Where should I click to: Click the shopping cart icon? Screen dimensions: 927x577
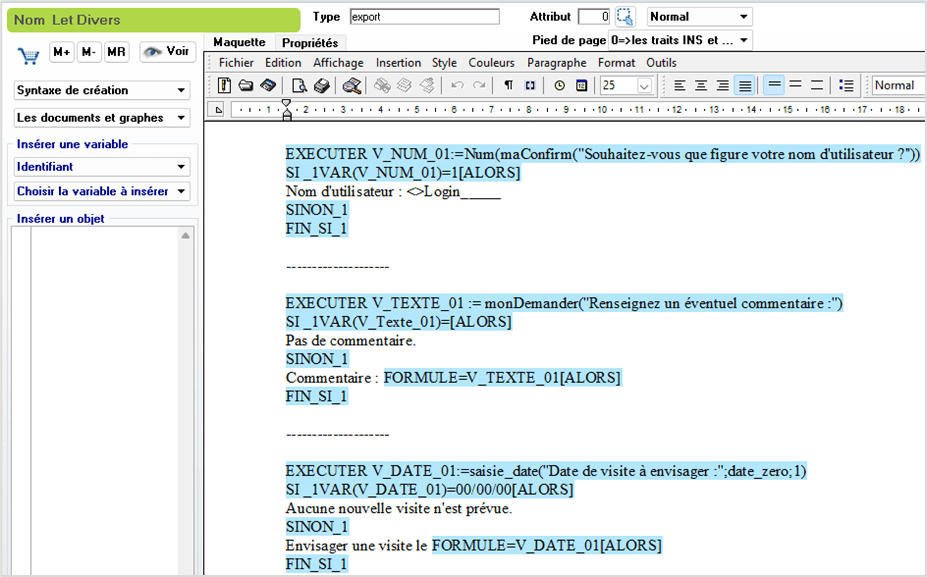[x=28, y=56]
